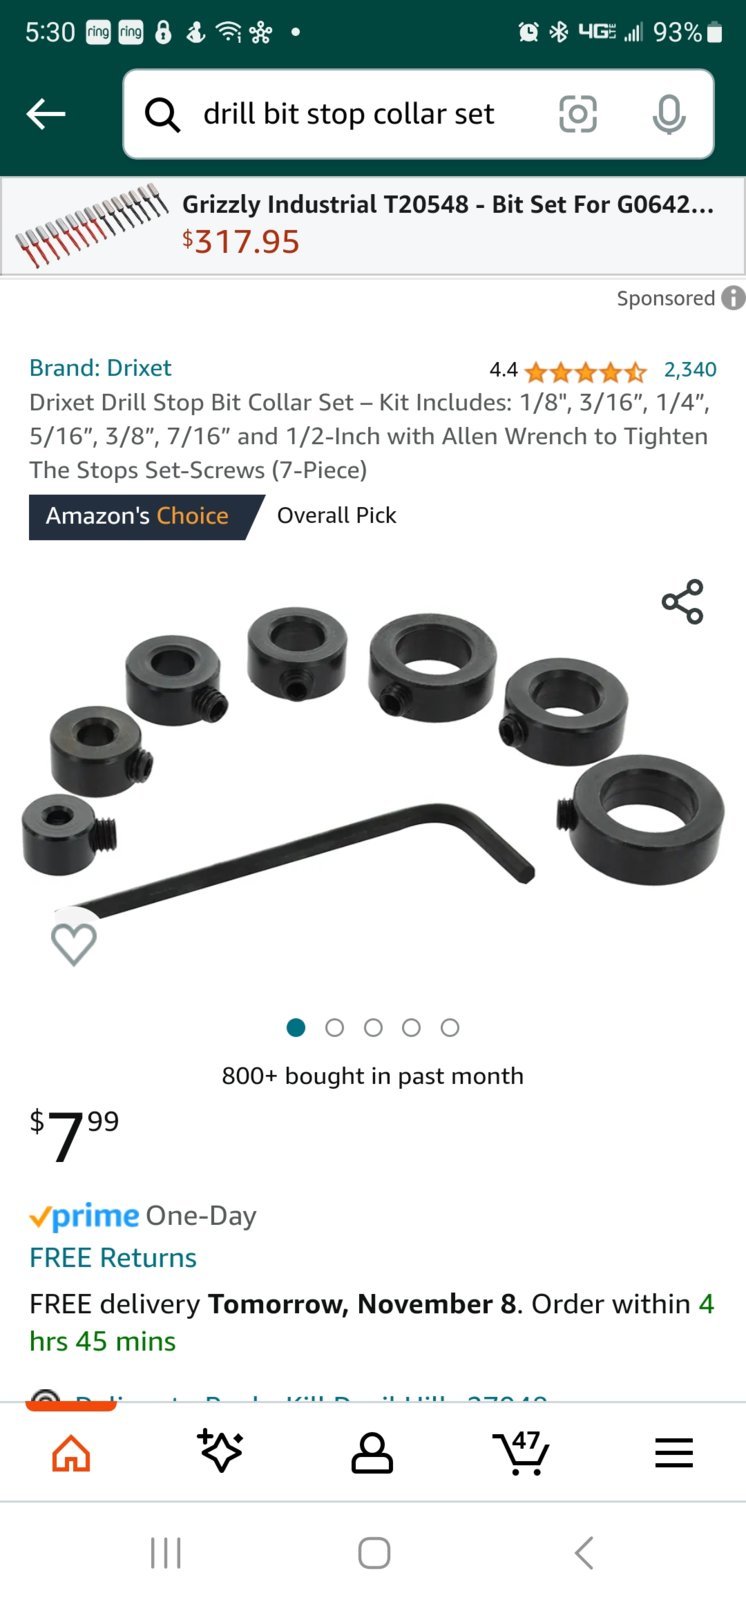Tap the Sponsored info icon
The image size is (746, 1600).
point(733,298)
